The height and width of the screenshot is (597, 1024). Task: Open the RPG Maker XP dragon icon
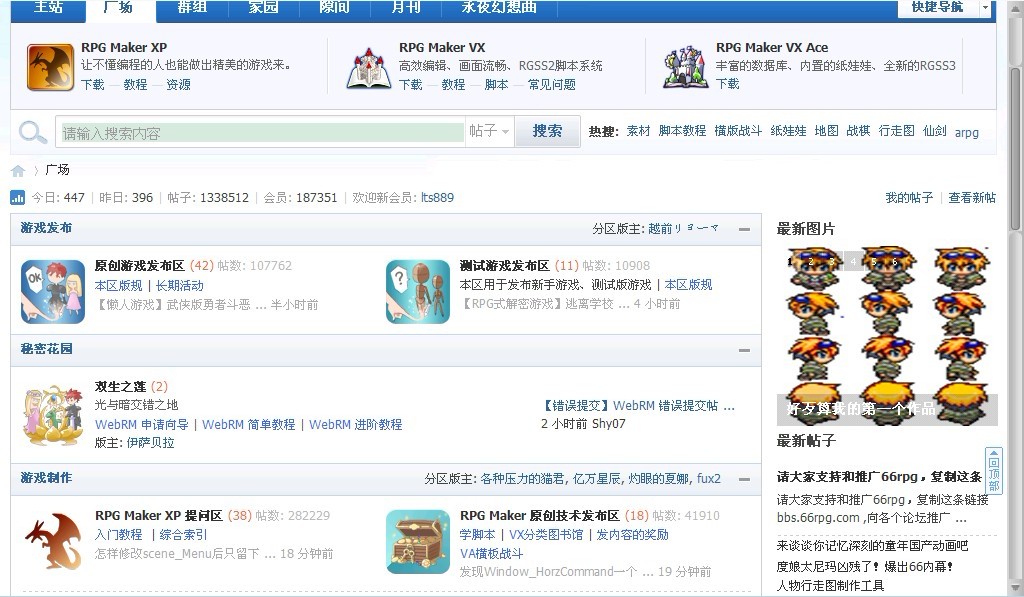click(x=50, y=67)
